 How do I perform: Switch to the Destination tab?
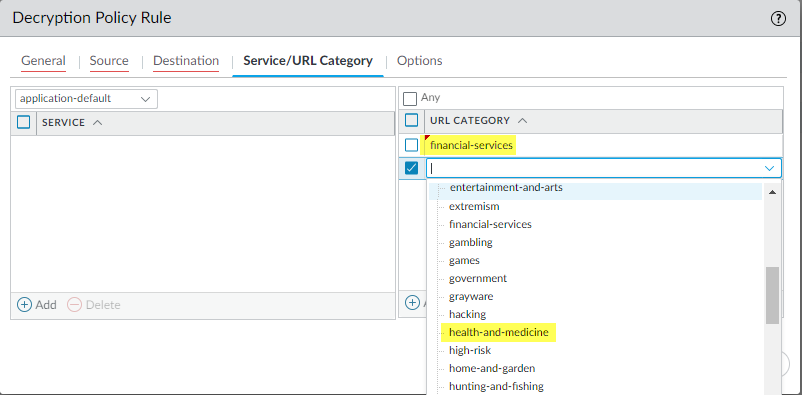(186, 61)
